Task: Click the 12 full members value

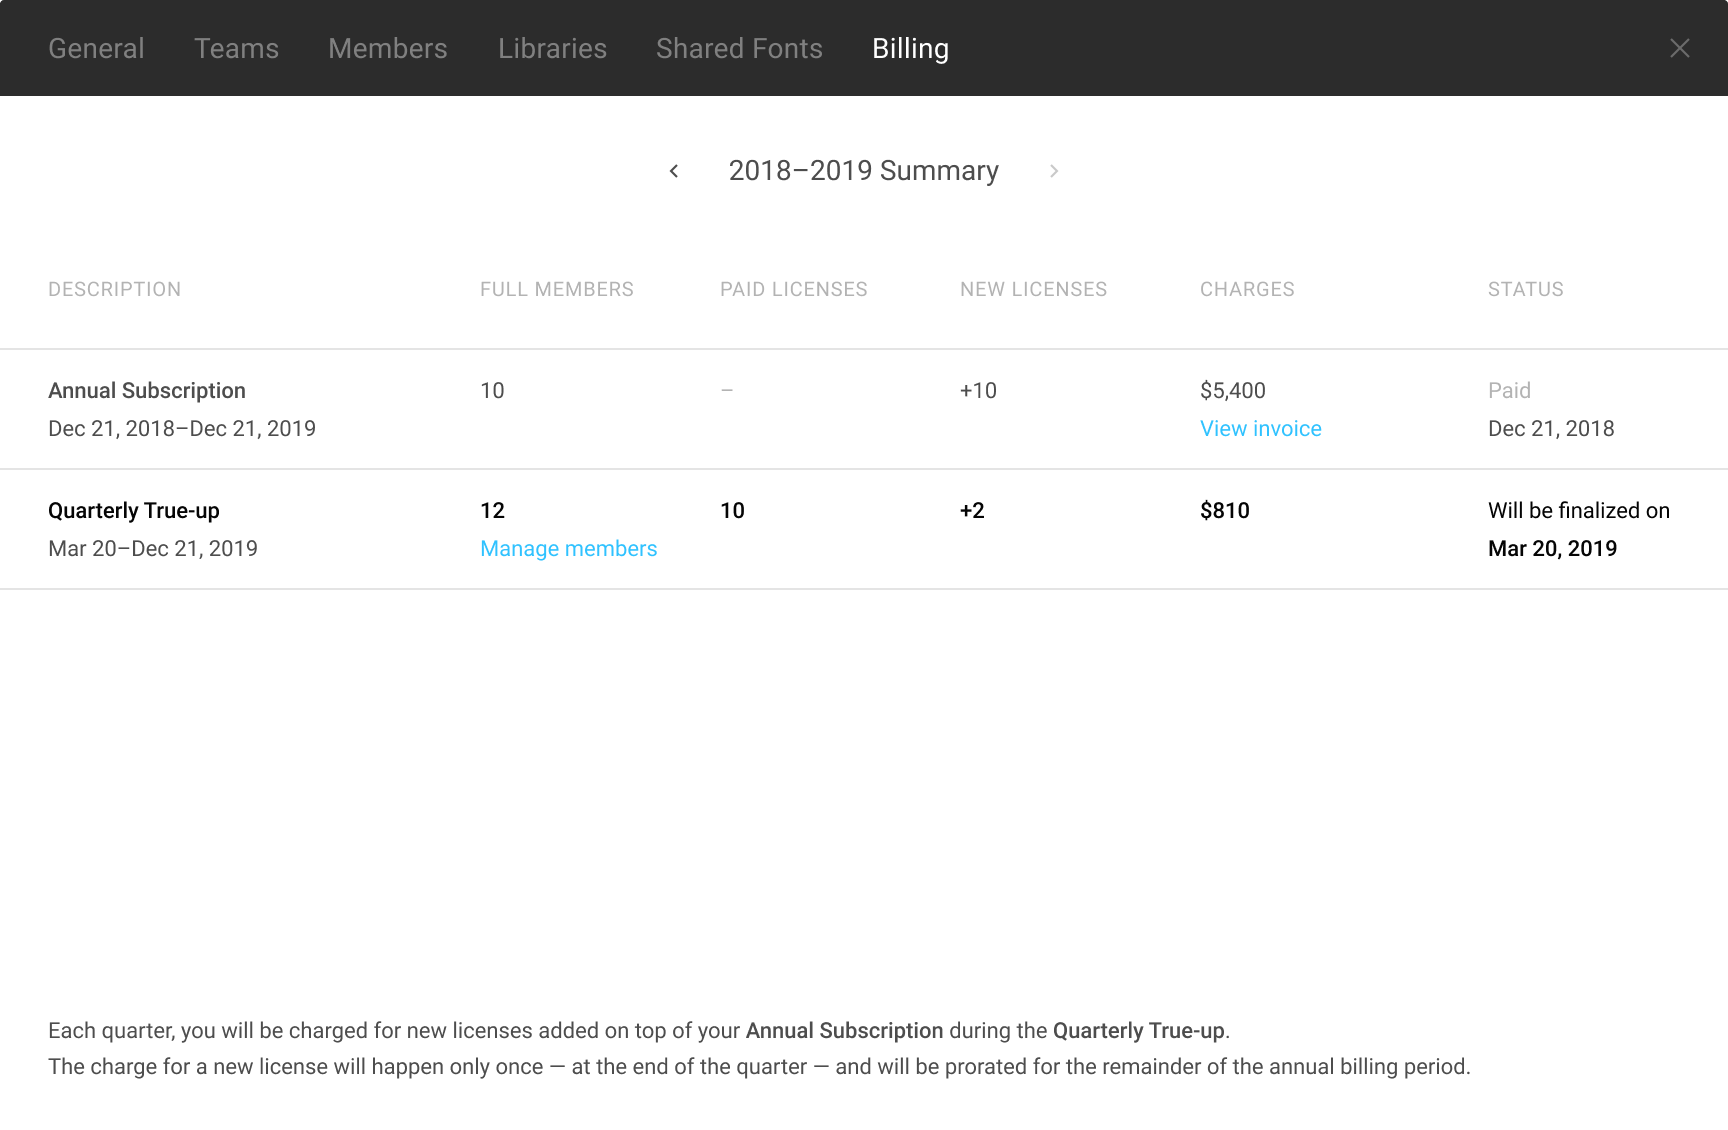Action: pos(492,510)
